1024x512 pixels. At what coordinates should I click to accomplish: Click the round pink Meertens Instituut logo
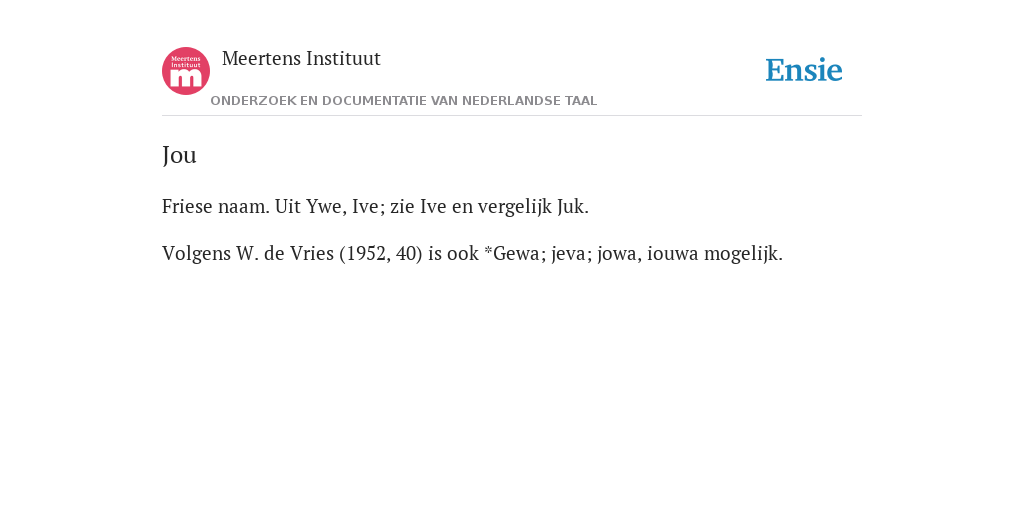pyautogui.click(x=185, y=71)
